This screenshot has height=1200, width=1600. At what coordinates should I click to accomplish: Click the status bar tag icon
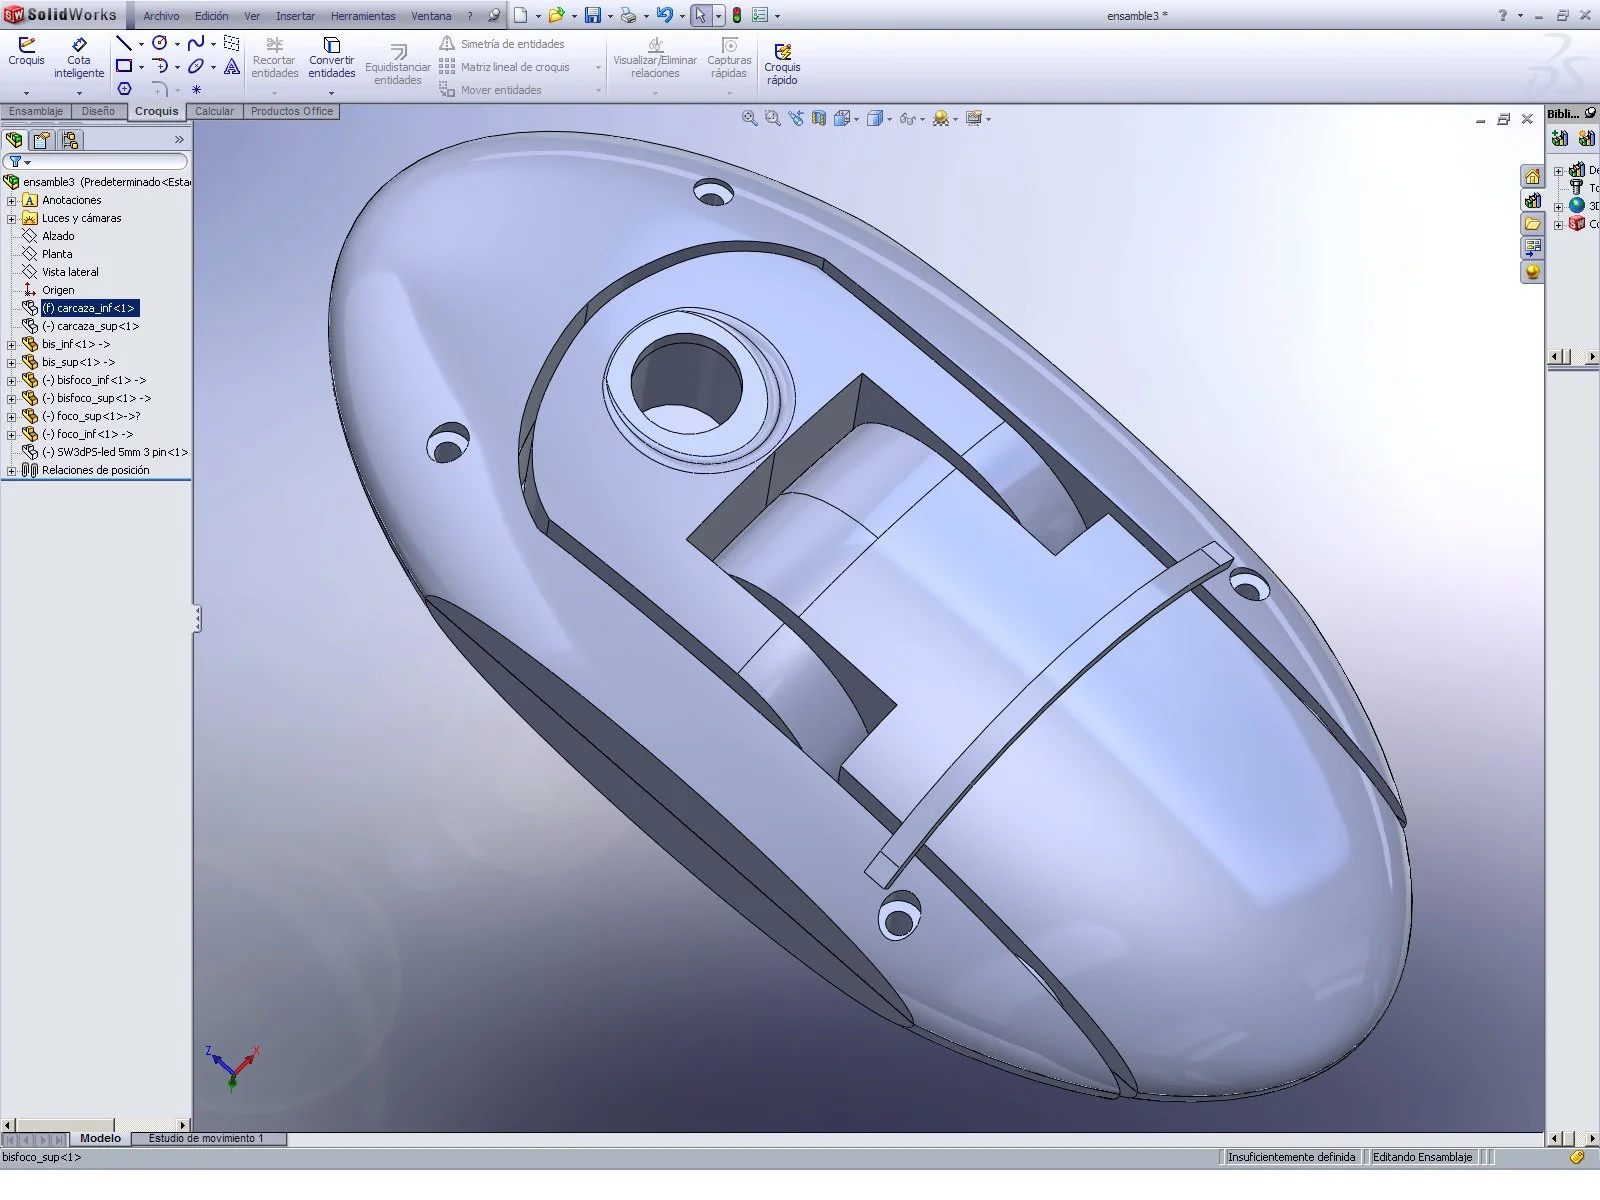[1576, 1157]
